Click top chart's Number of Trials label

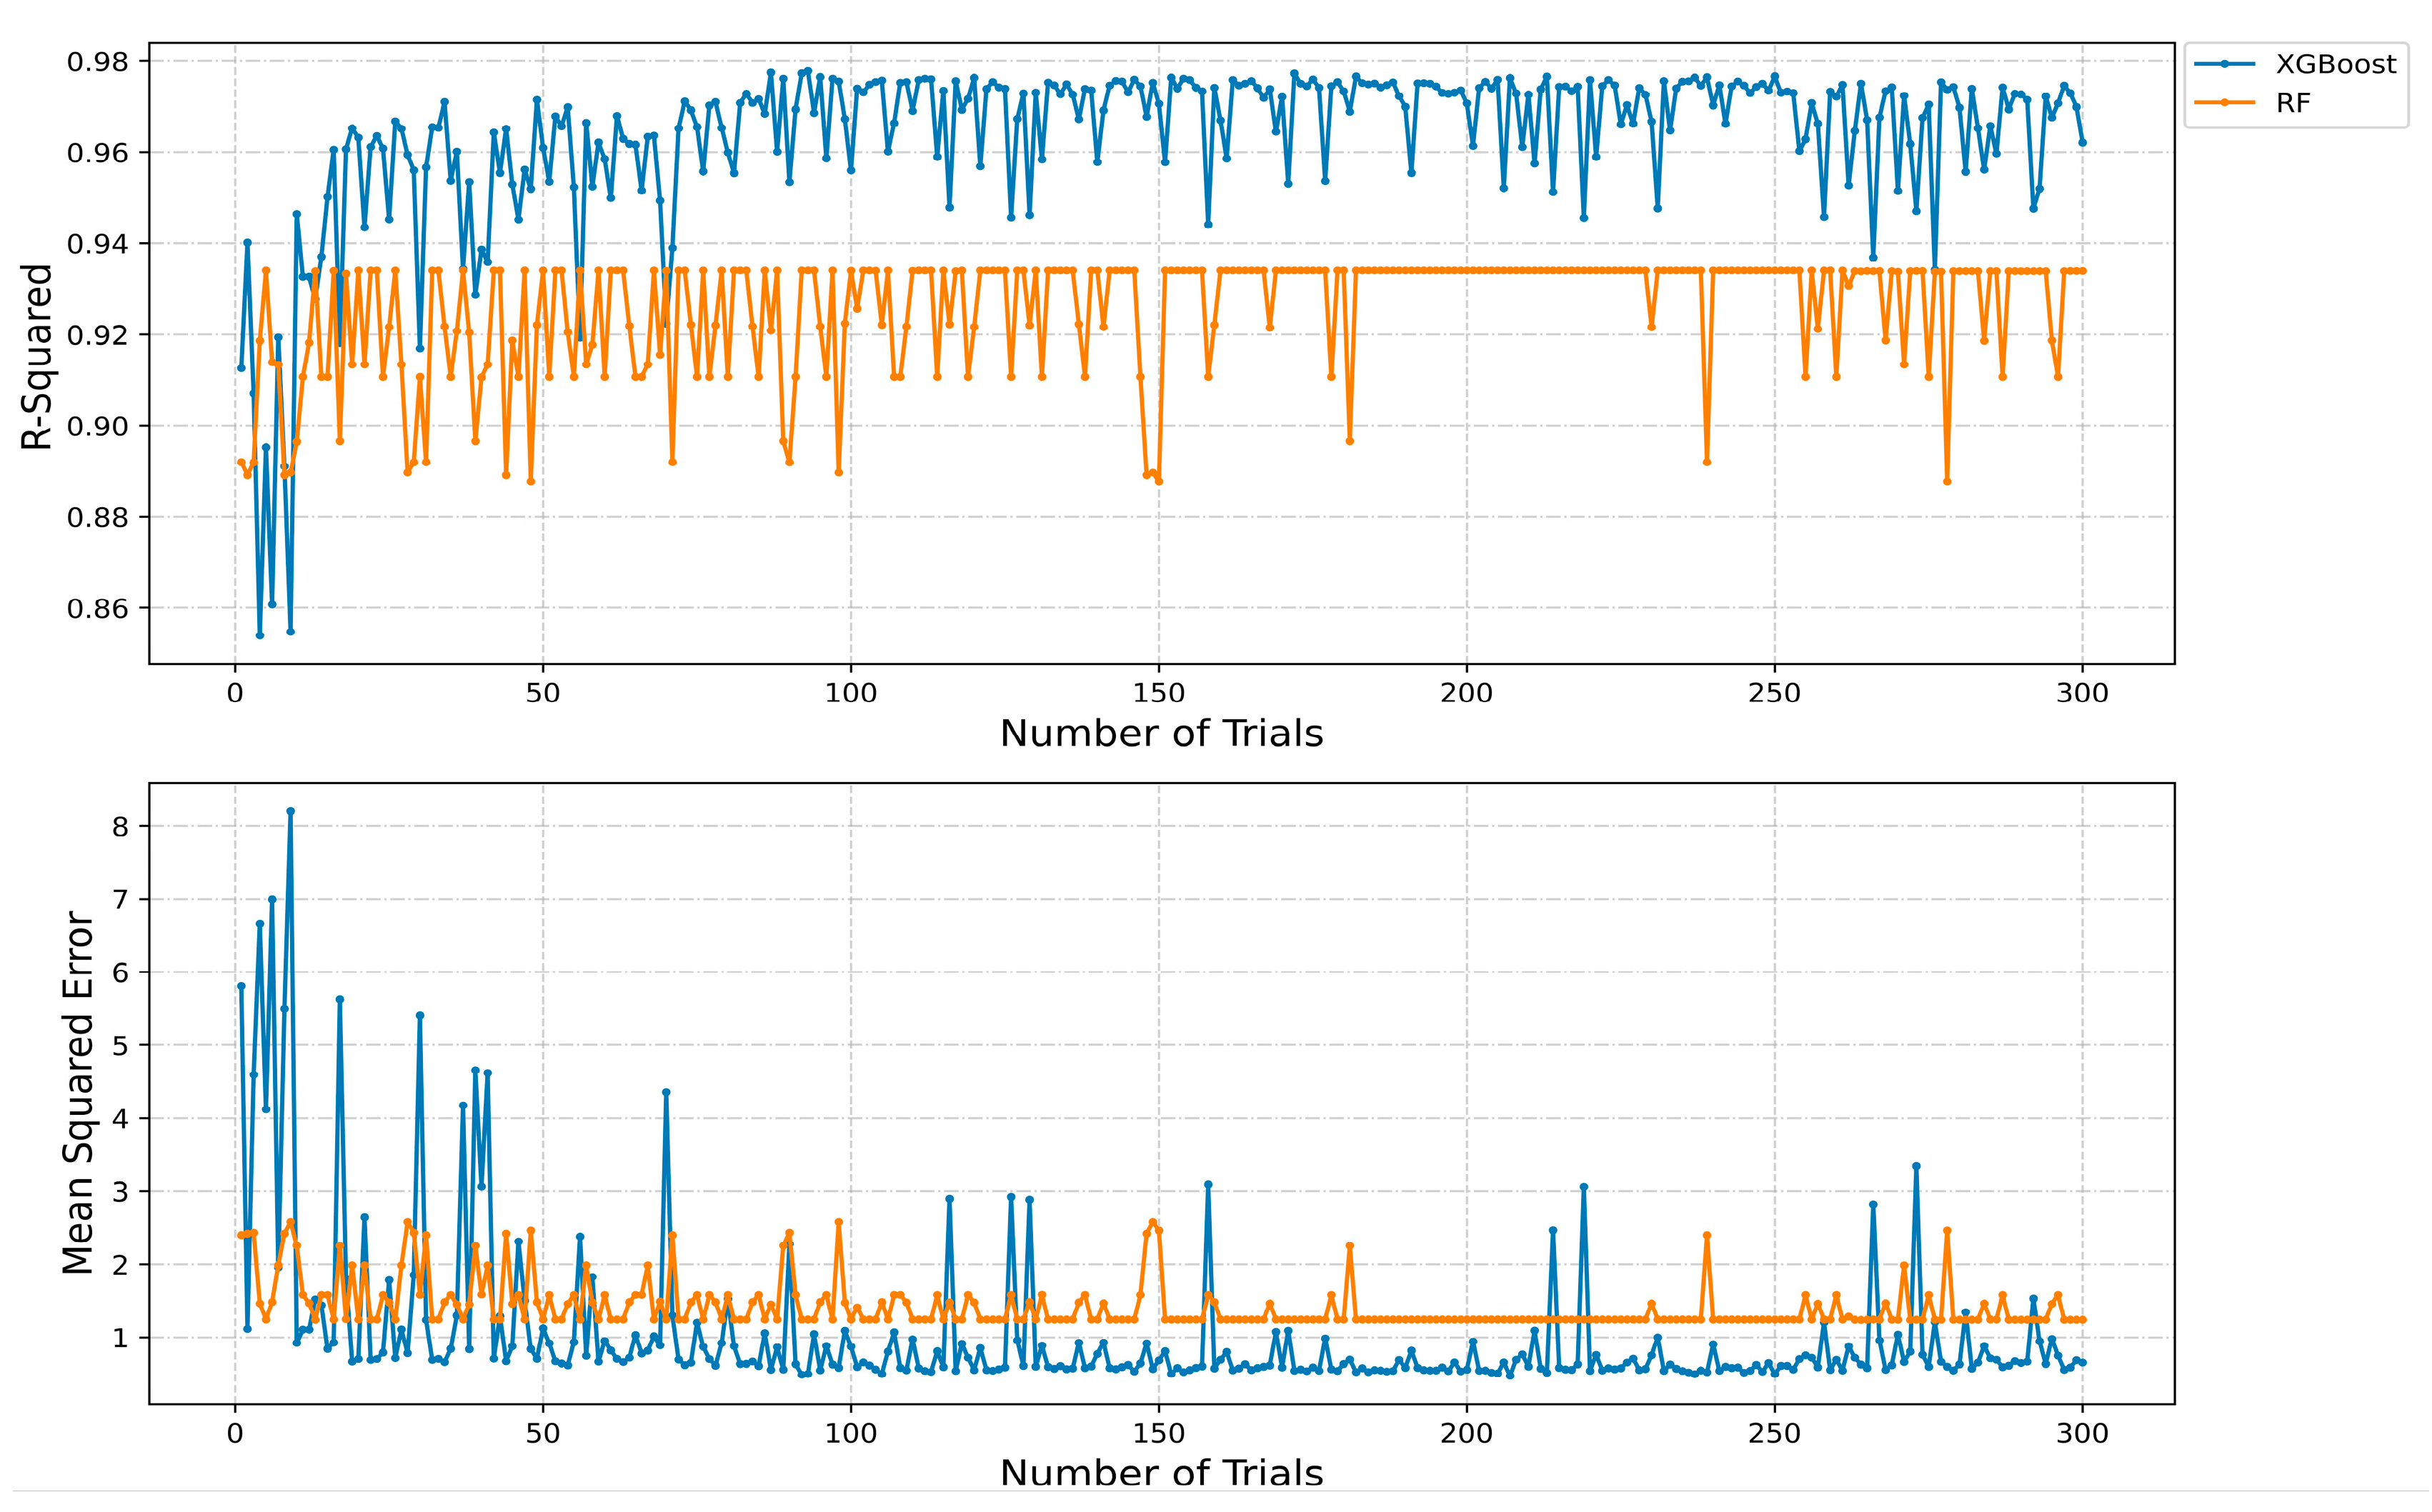1161,734
